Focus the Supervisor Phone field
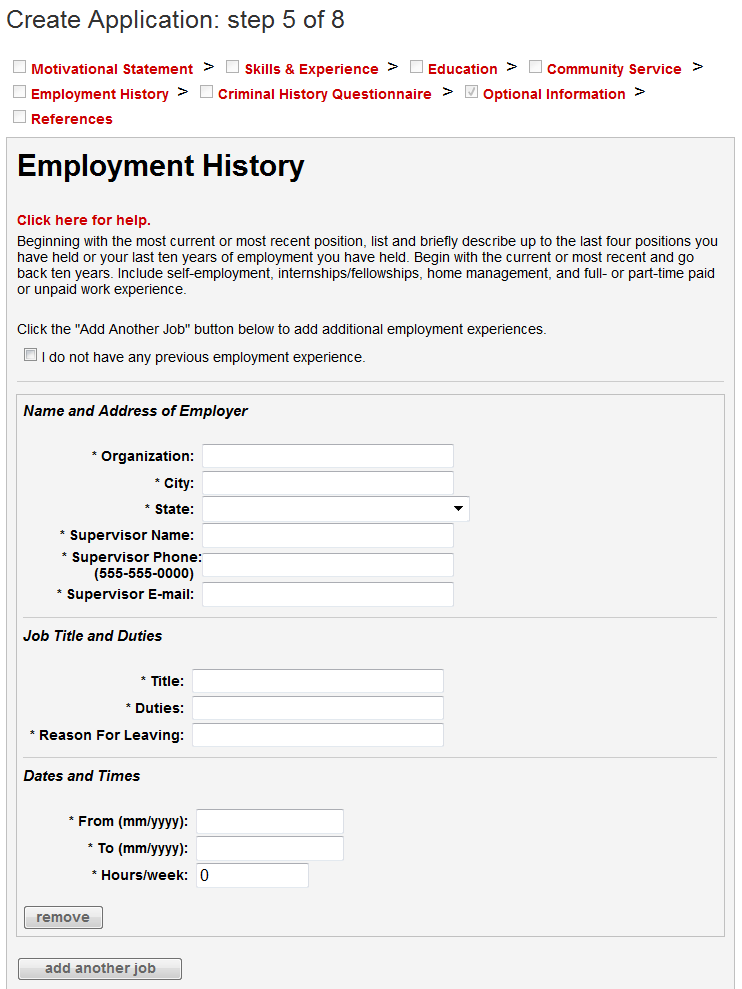This screenshot has height=989, width=742. pos(328,565)
